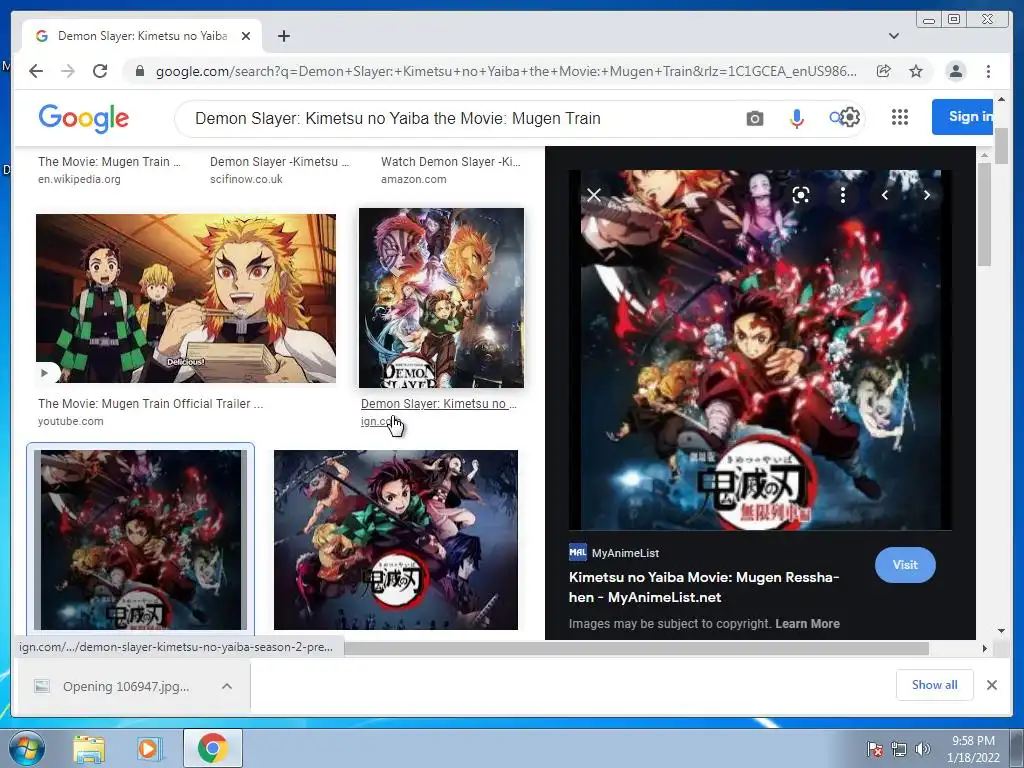
Task: Open Kimetsu no Yaiba MyAnimeList title link
Action: pyautogui.click(x=703, y=587)
